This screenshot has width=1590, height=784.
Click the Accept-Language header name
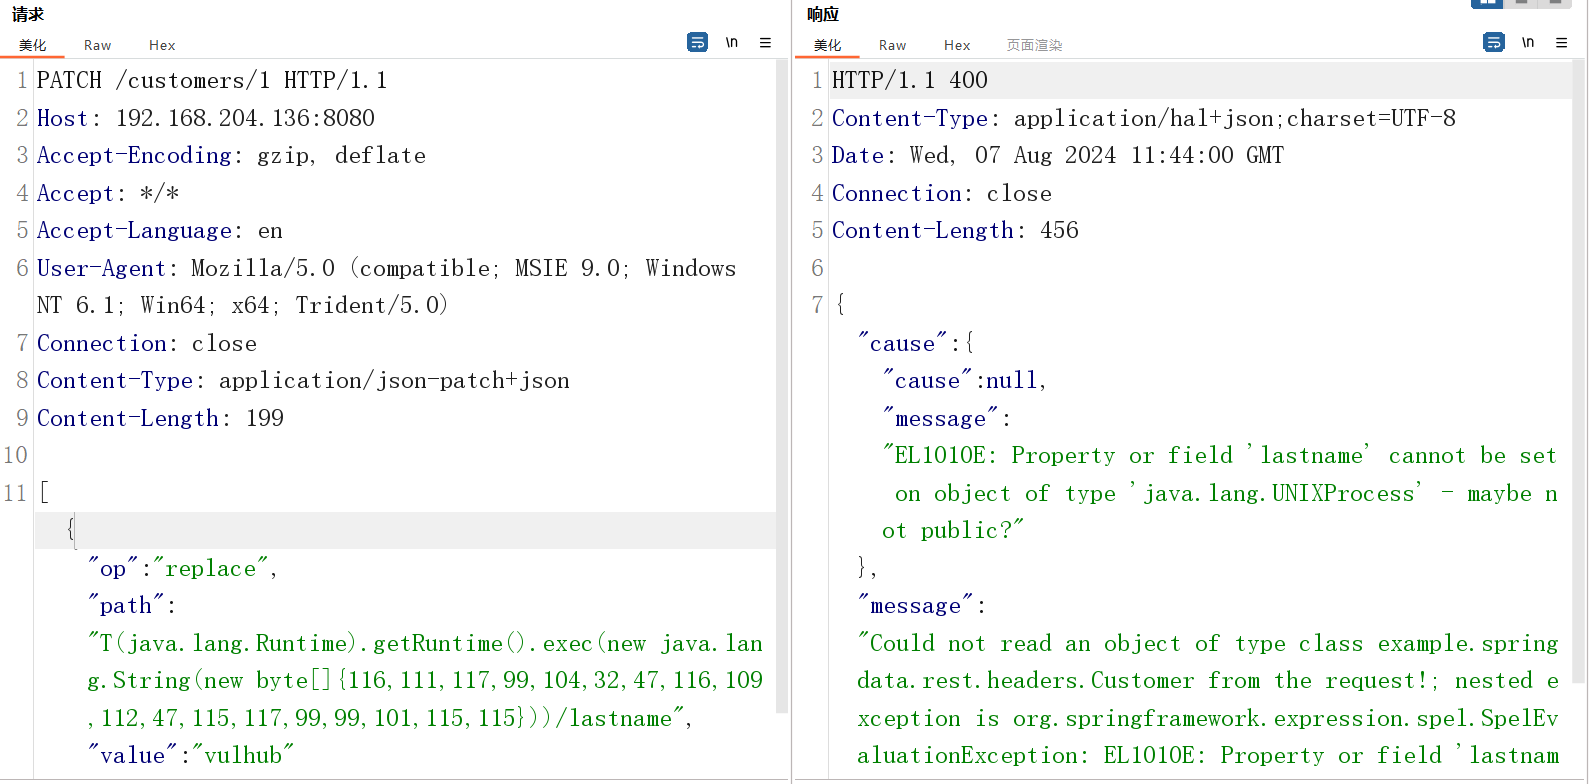[134, 230]
